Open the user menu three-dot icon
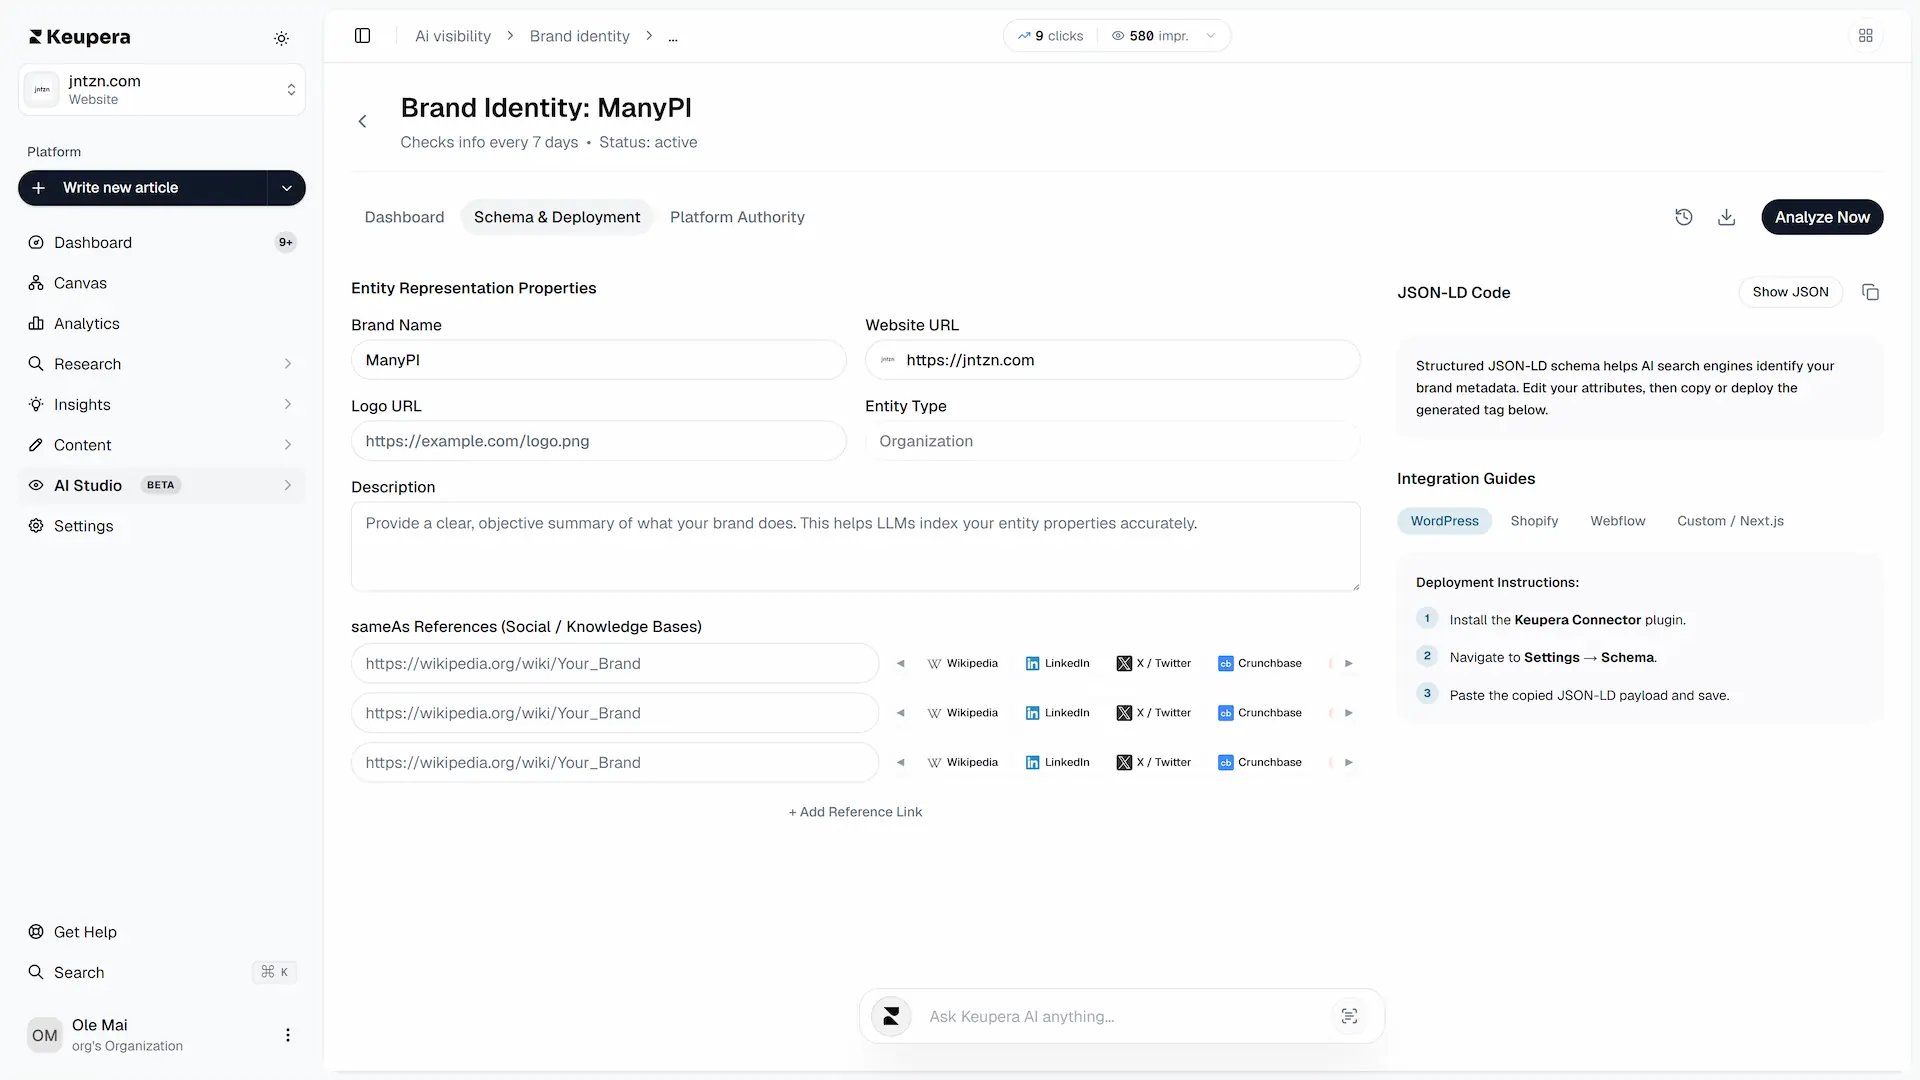 tap(288, 1035)
